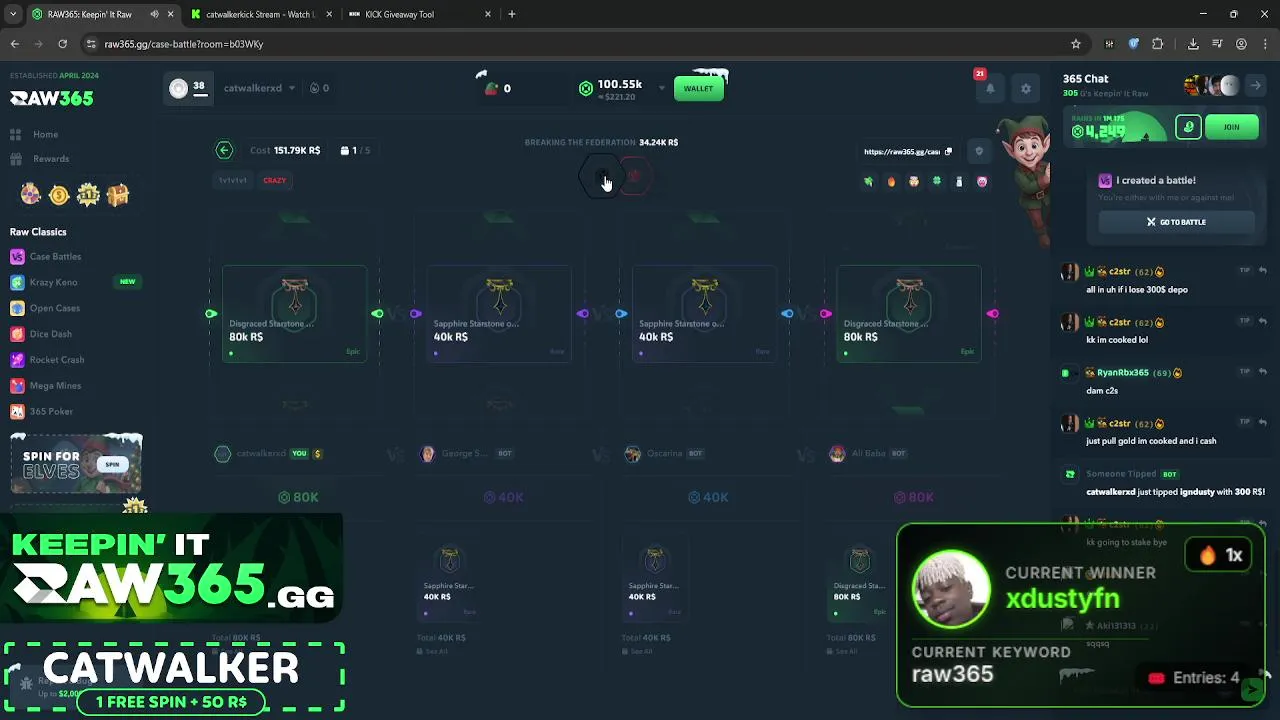Click the monkey face emote icon
Image resolution: width=1280 pixels, height=720 pixels.
click(x=914, y=181)
